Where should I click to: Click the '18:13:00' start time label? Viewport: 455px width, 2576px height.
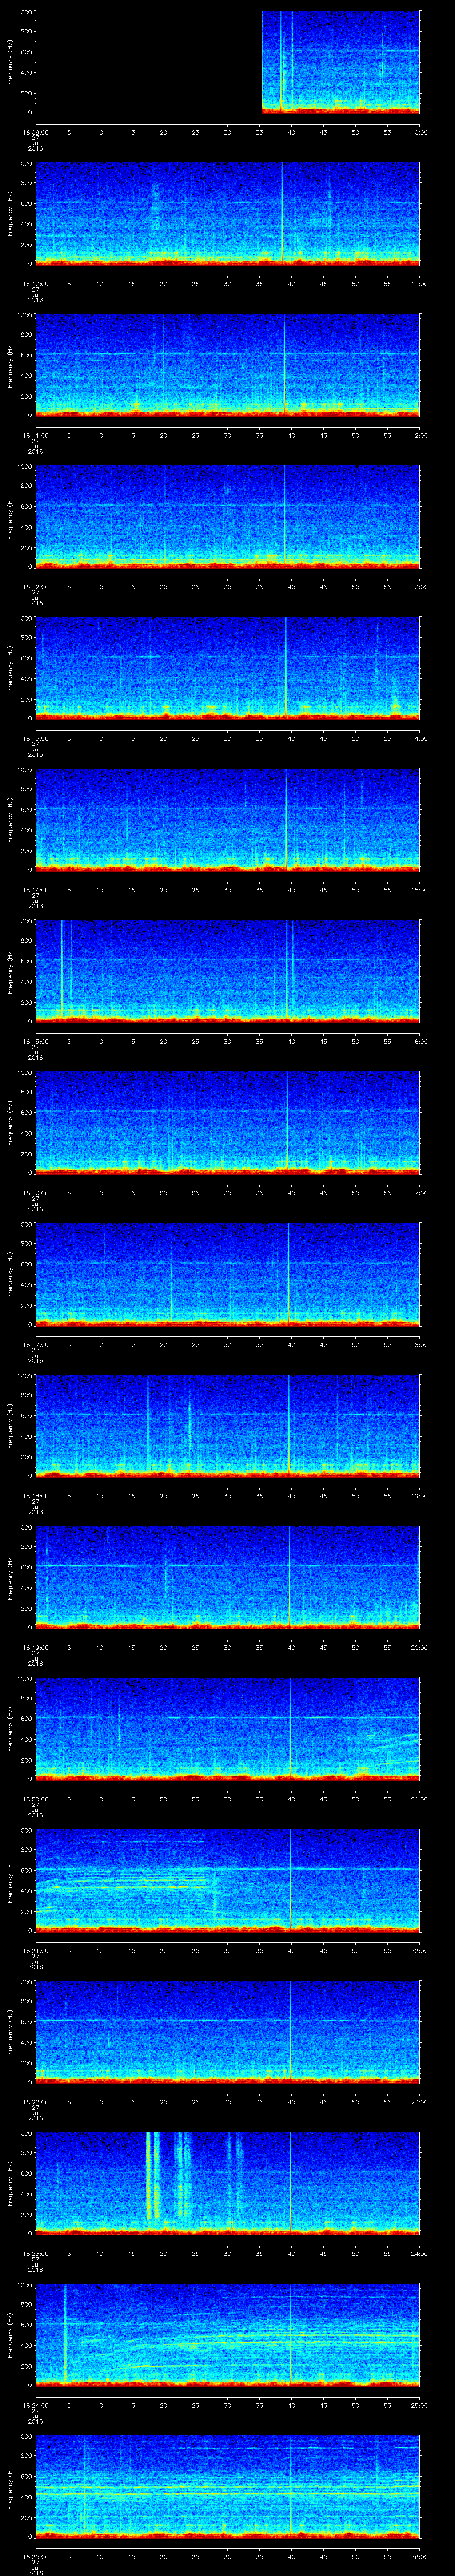pyautogui.click(x=35, y=738)
